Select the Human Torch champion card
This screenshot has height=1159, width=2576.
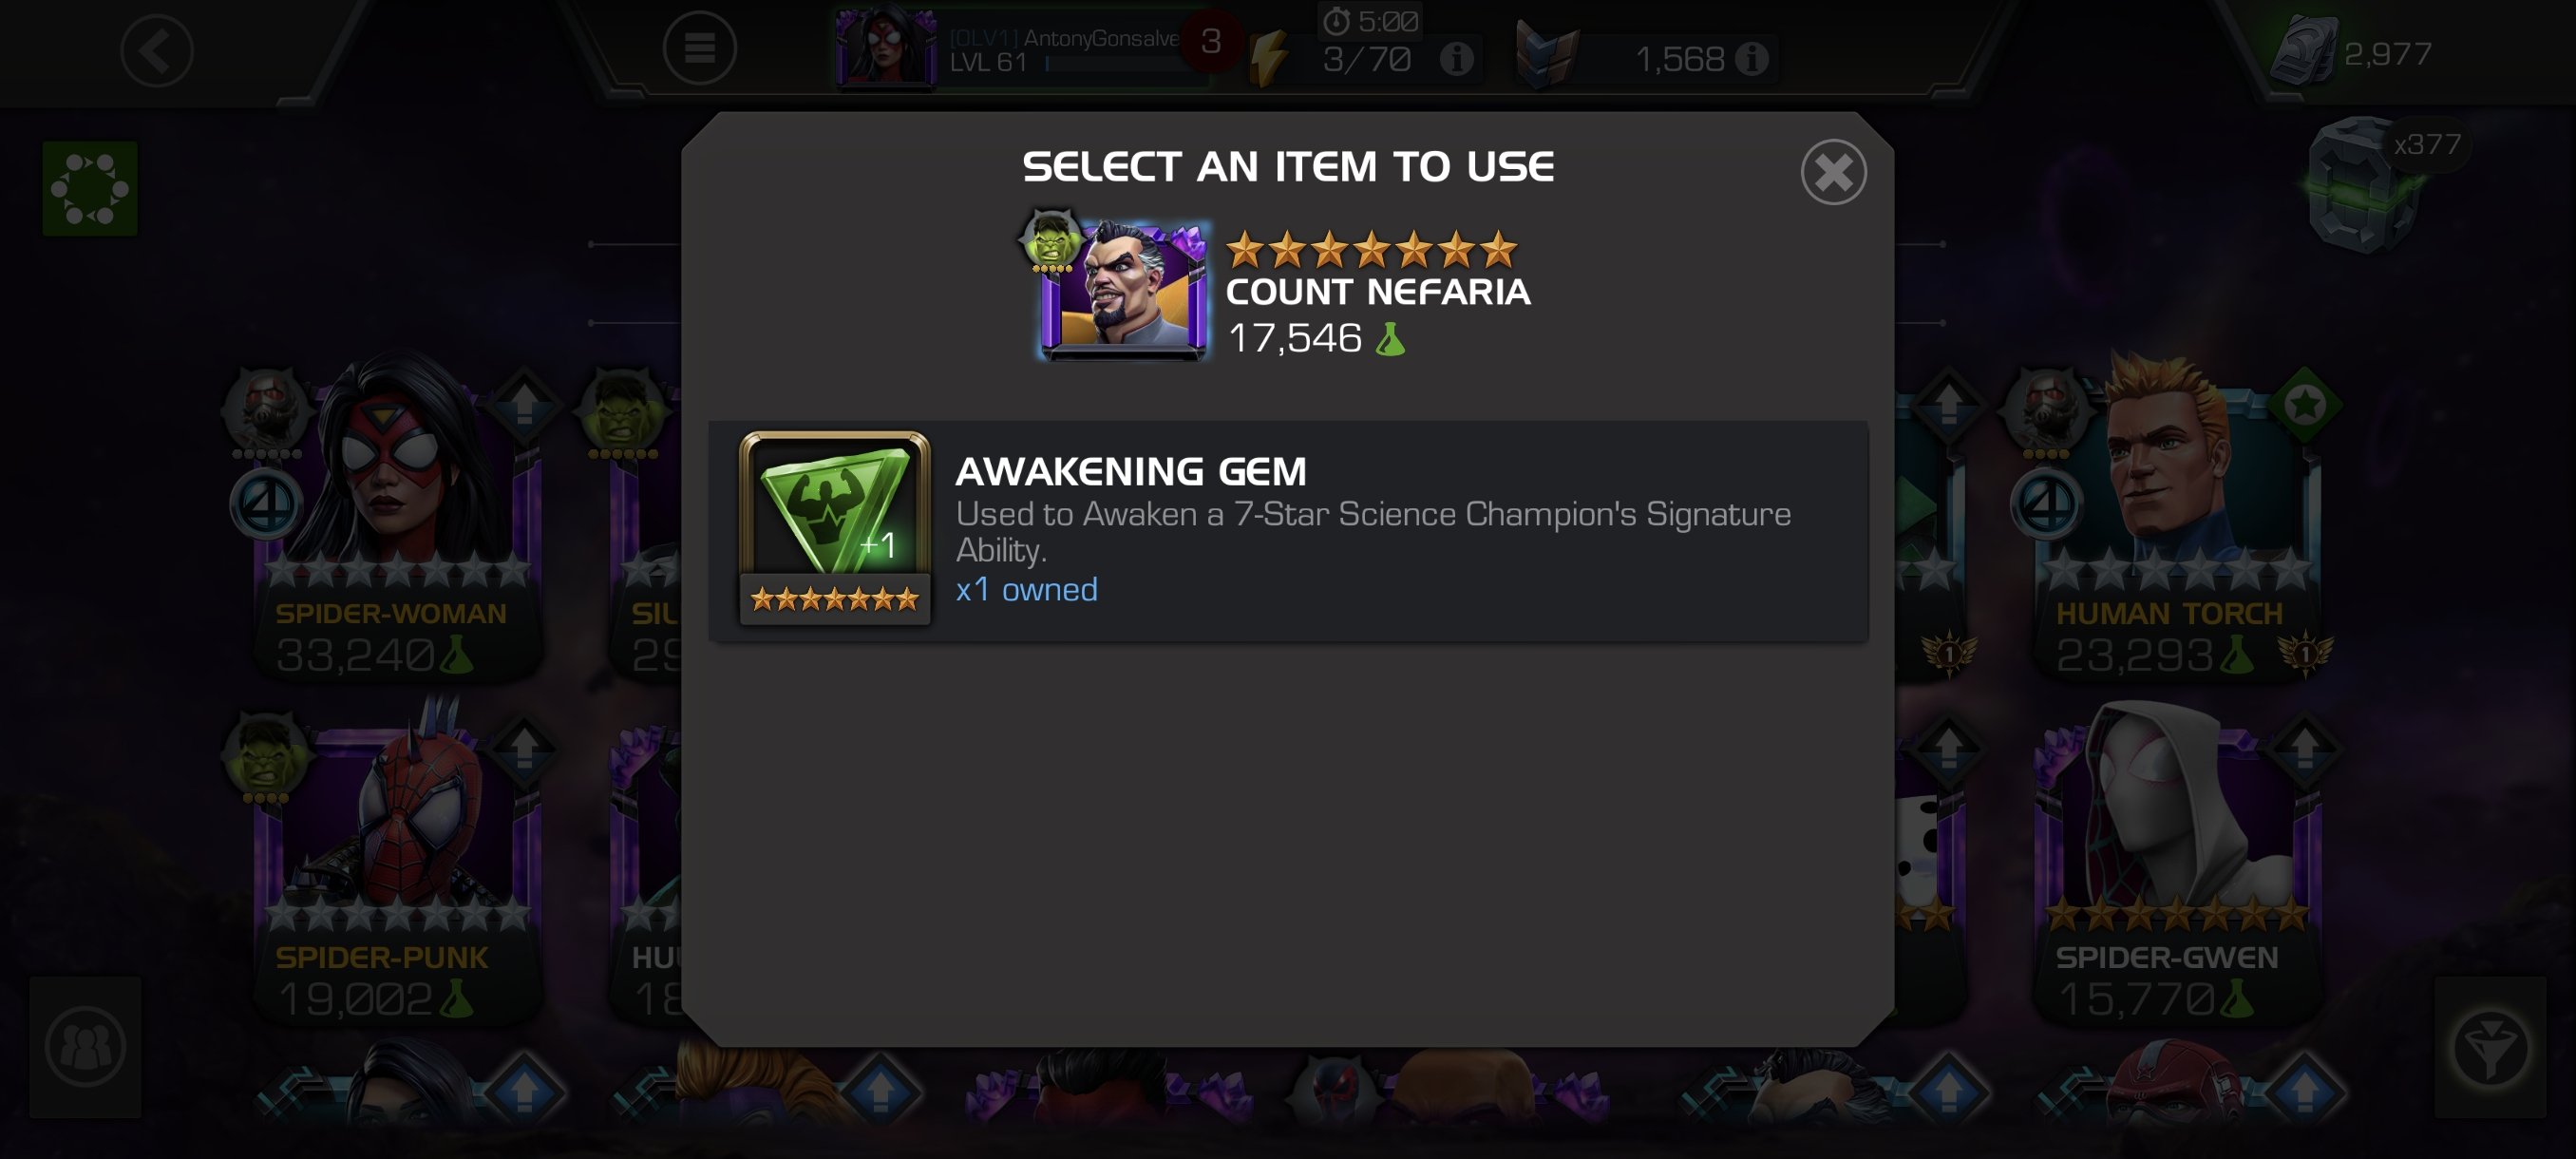(x=2177, y=520)
